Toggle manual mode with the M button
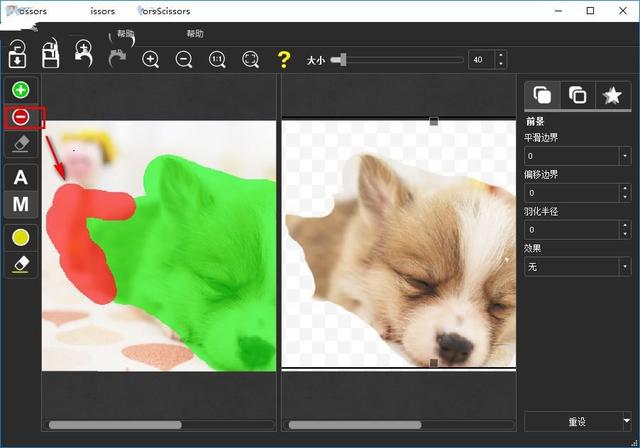The width and height of the screenshot is (640, 448). click(20, 205)
